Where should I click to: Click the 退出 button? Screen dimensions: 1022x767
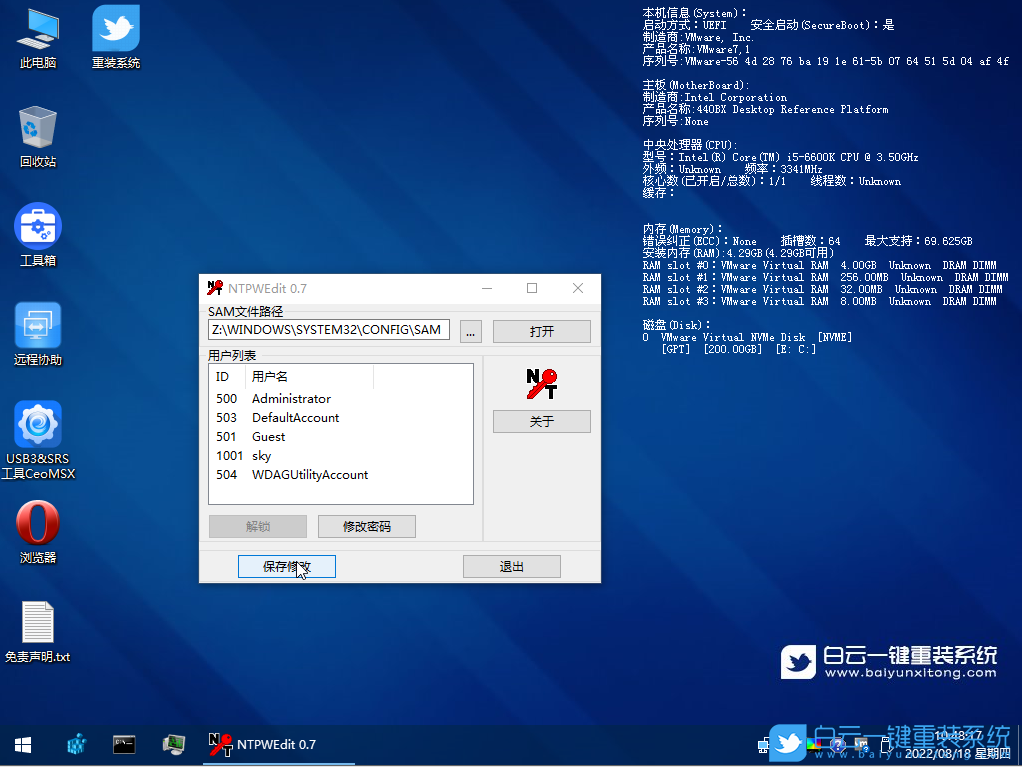[511, 567]
